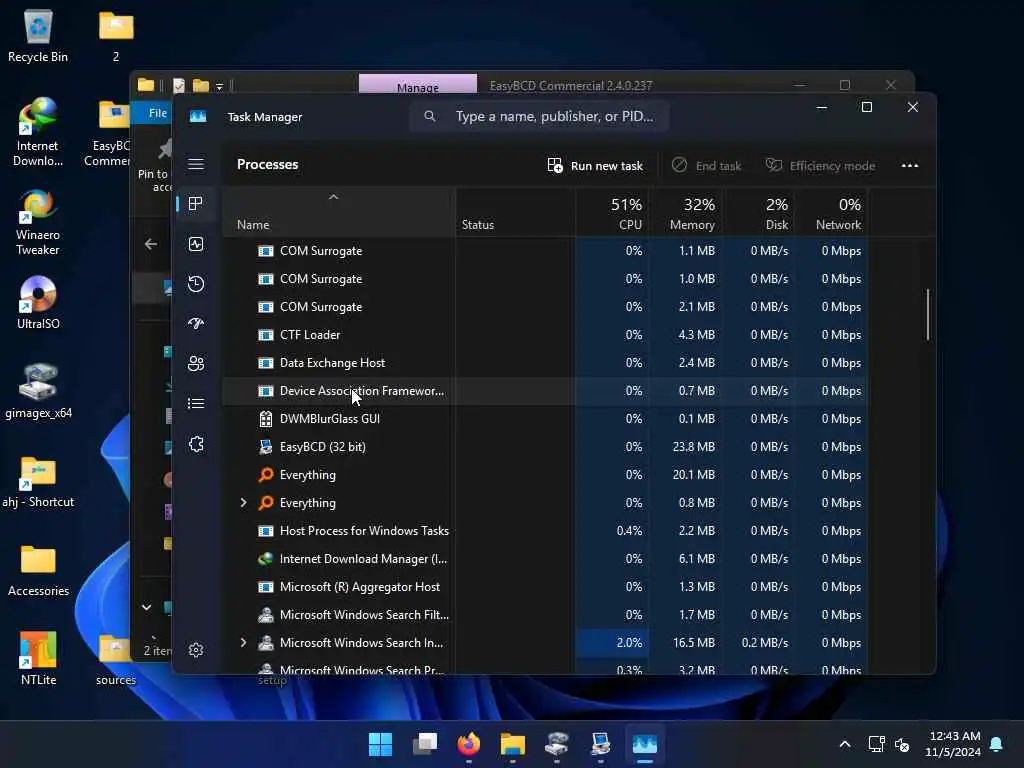This screenshot has height=768, width=1024.
Task: Expand Microsoft Windows Search Indexer process group
Action: 244,643
